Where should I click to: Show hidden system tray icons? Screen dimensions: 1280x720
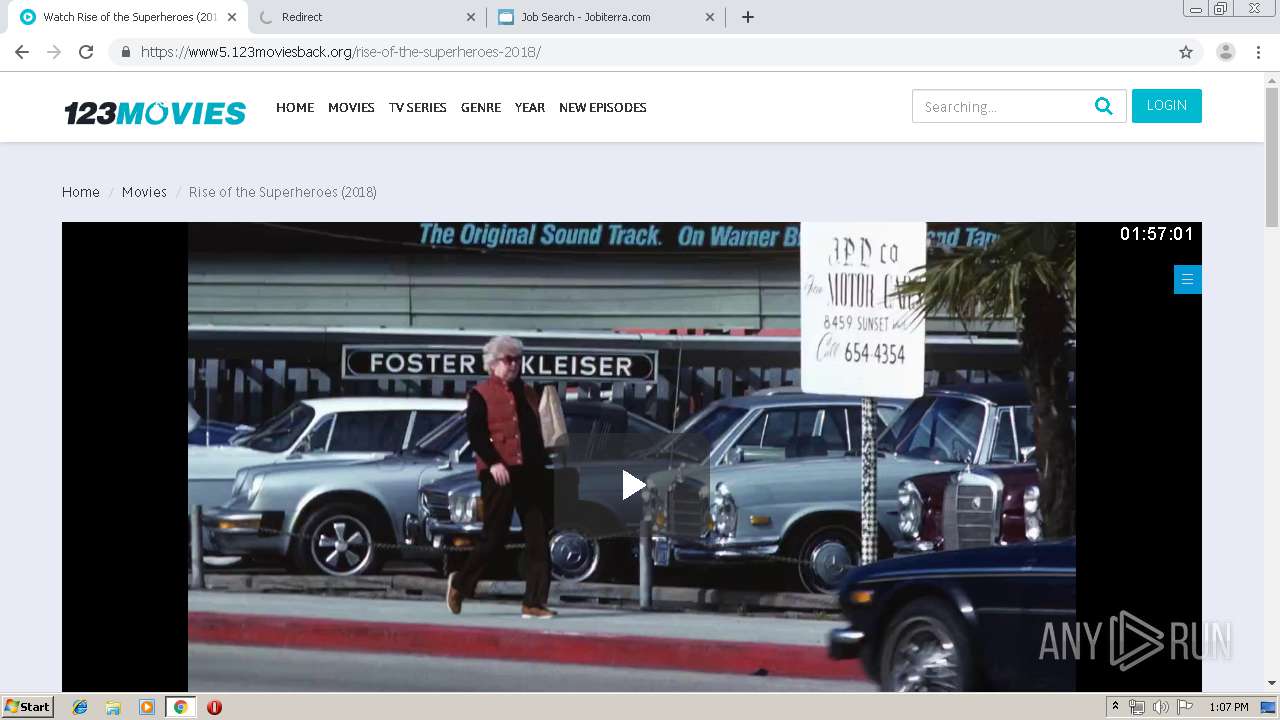1115,707
